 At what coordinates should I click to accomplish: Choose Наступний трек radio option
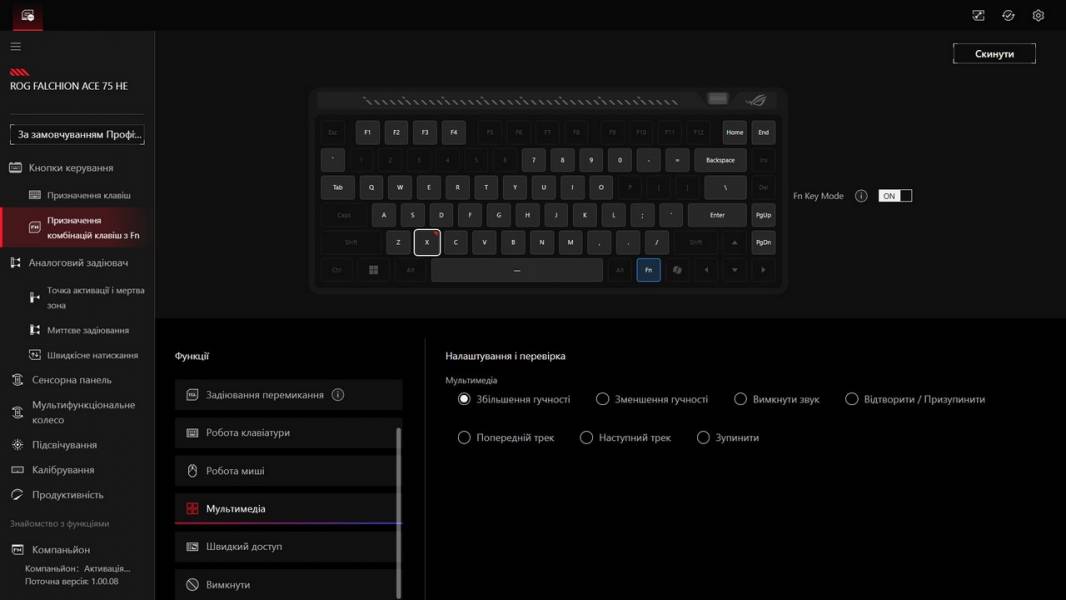click(x=587, y=438)
